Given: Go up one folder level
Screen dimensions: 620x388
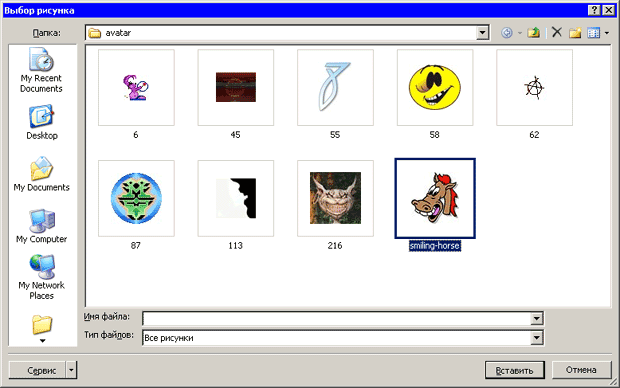Looking at the screenshot, I should click(534, 32).
